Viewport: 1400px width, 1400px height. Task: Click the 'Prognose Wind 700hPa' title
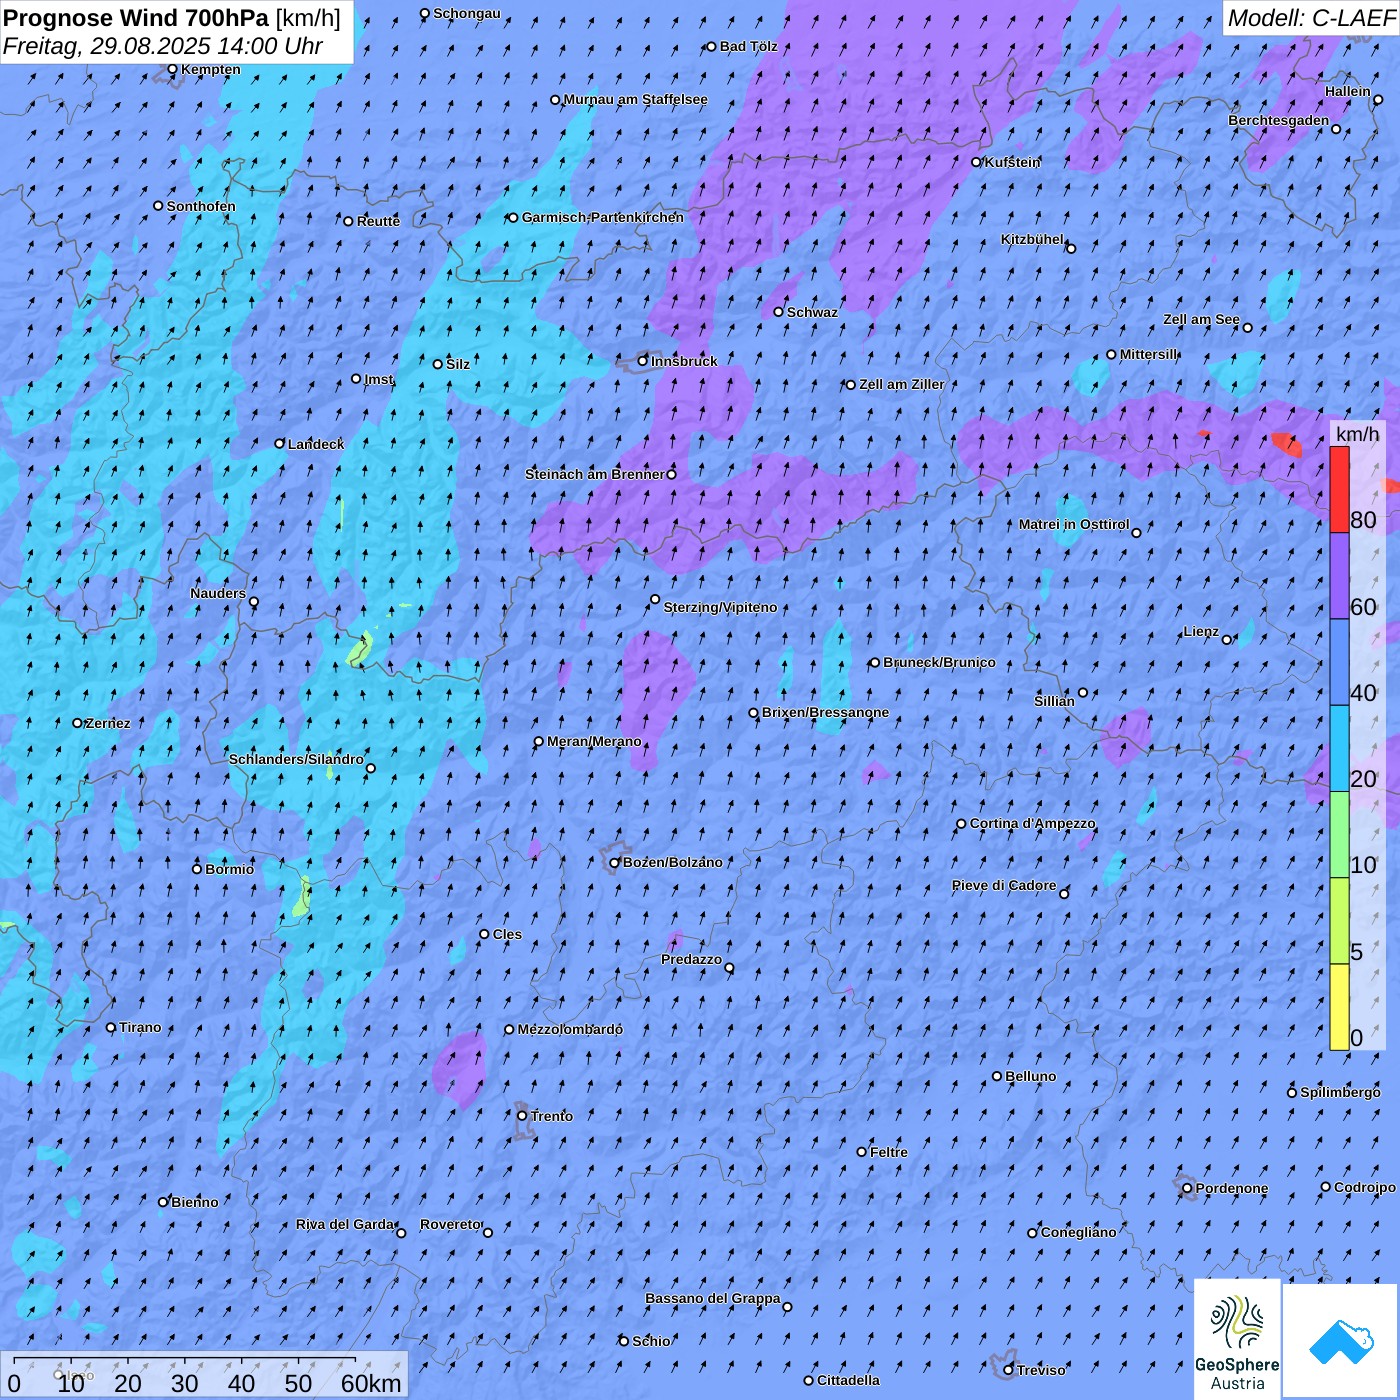pos(136,17)
